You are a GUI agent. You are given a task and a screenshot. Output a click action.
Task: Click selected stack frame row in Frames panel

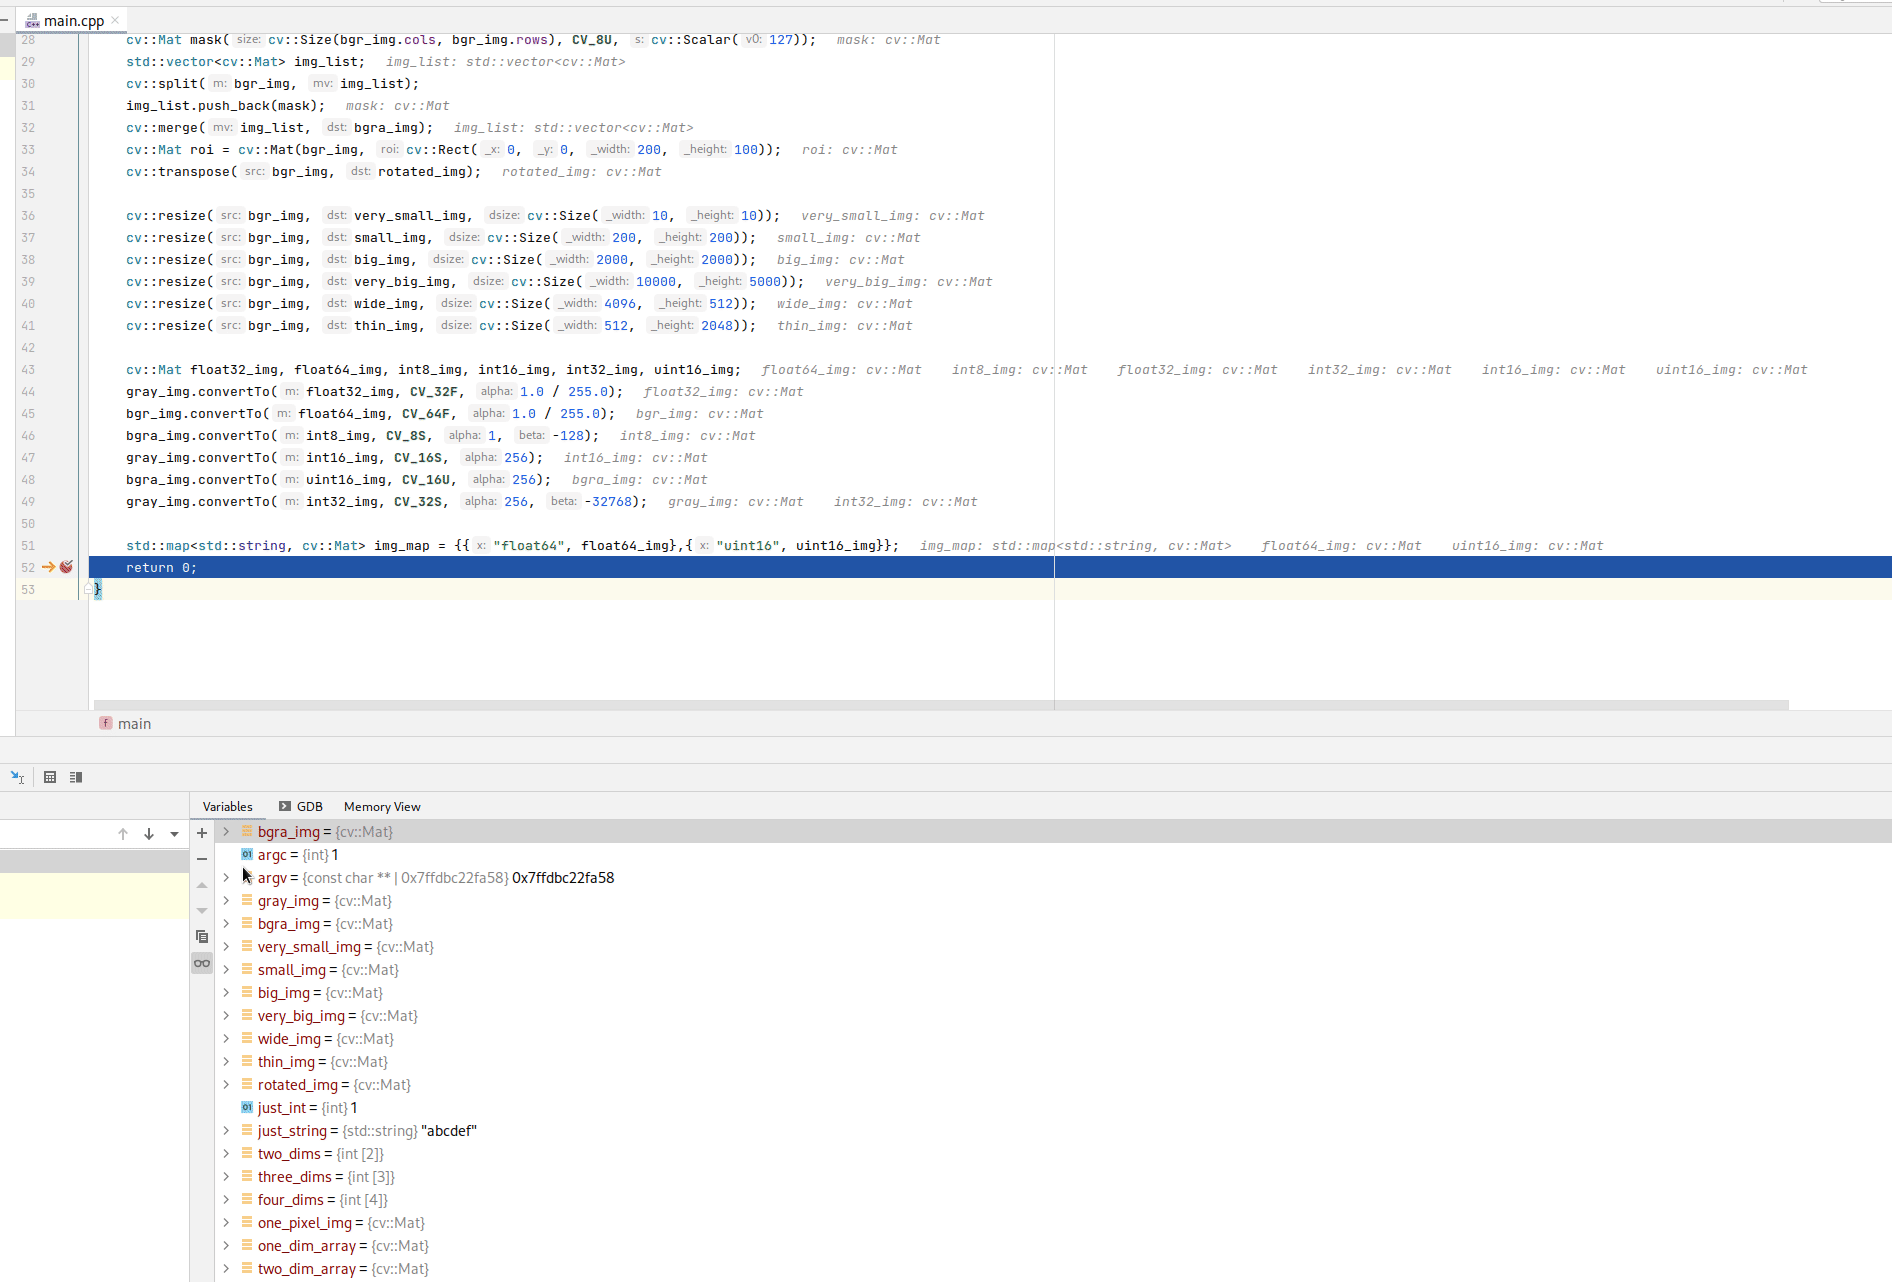94,860
